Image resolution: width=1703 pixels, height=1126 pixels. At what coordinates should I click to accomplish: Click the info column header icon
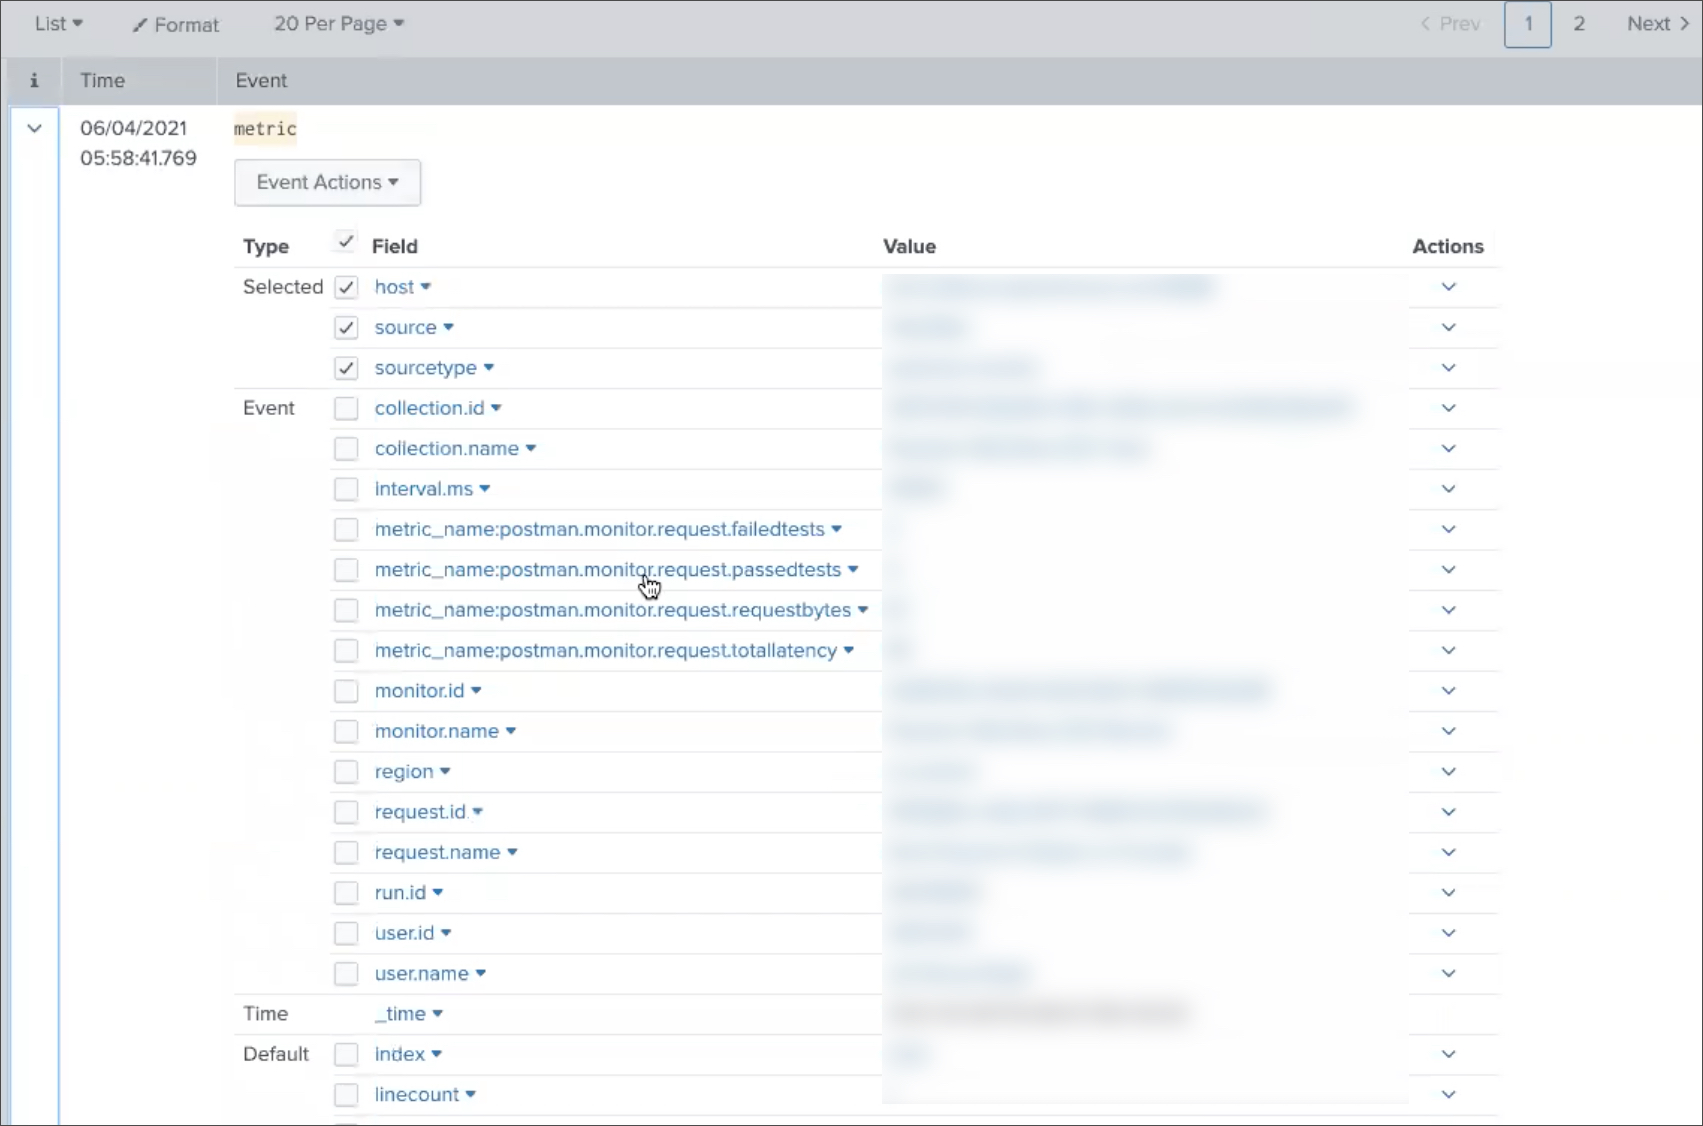tap(34, 81)
